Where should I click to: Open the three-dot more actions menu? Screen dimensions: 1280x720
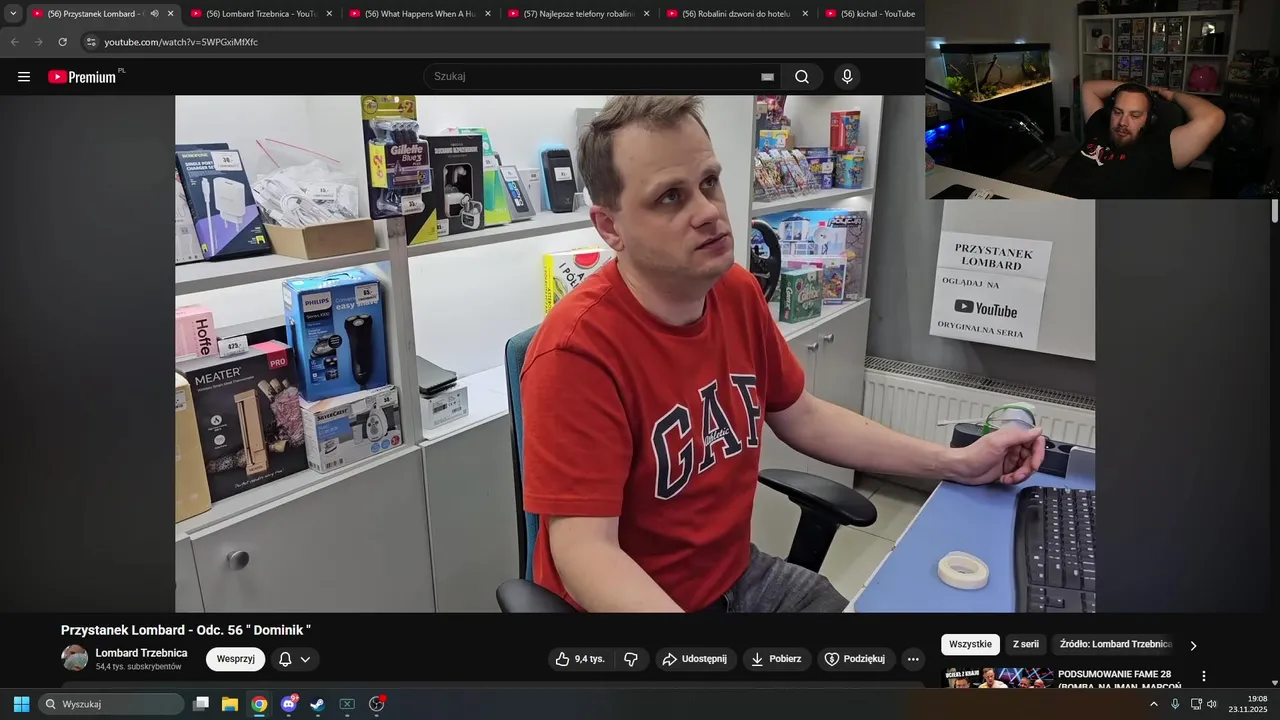click(912, 659)
